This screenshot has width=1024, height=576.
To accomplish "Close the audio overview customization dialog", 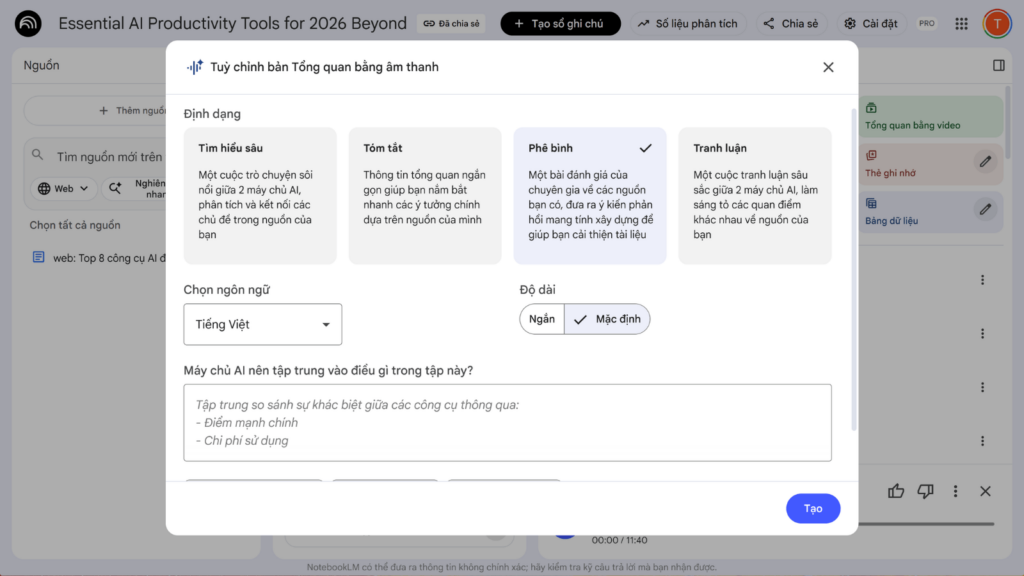I will coord(828,67).
